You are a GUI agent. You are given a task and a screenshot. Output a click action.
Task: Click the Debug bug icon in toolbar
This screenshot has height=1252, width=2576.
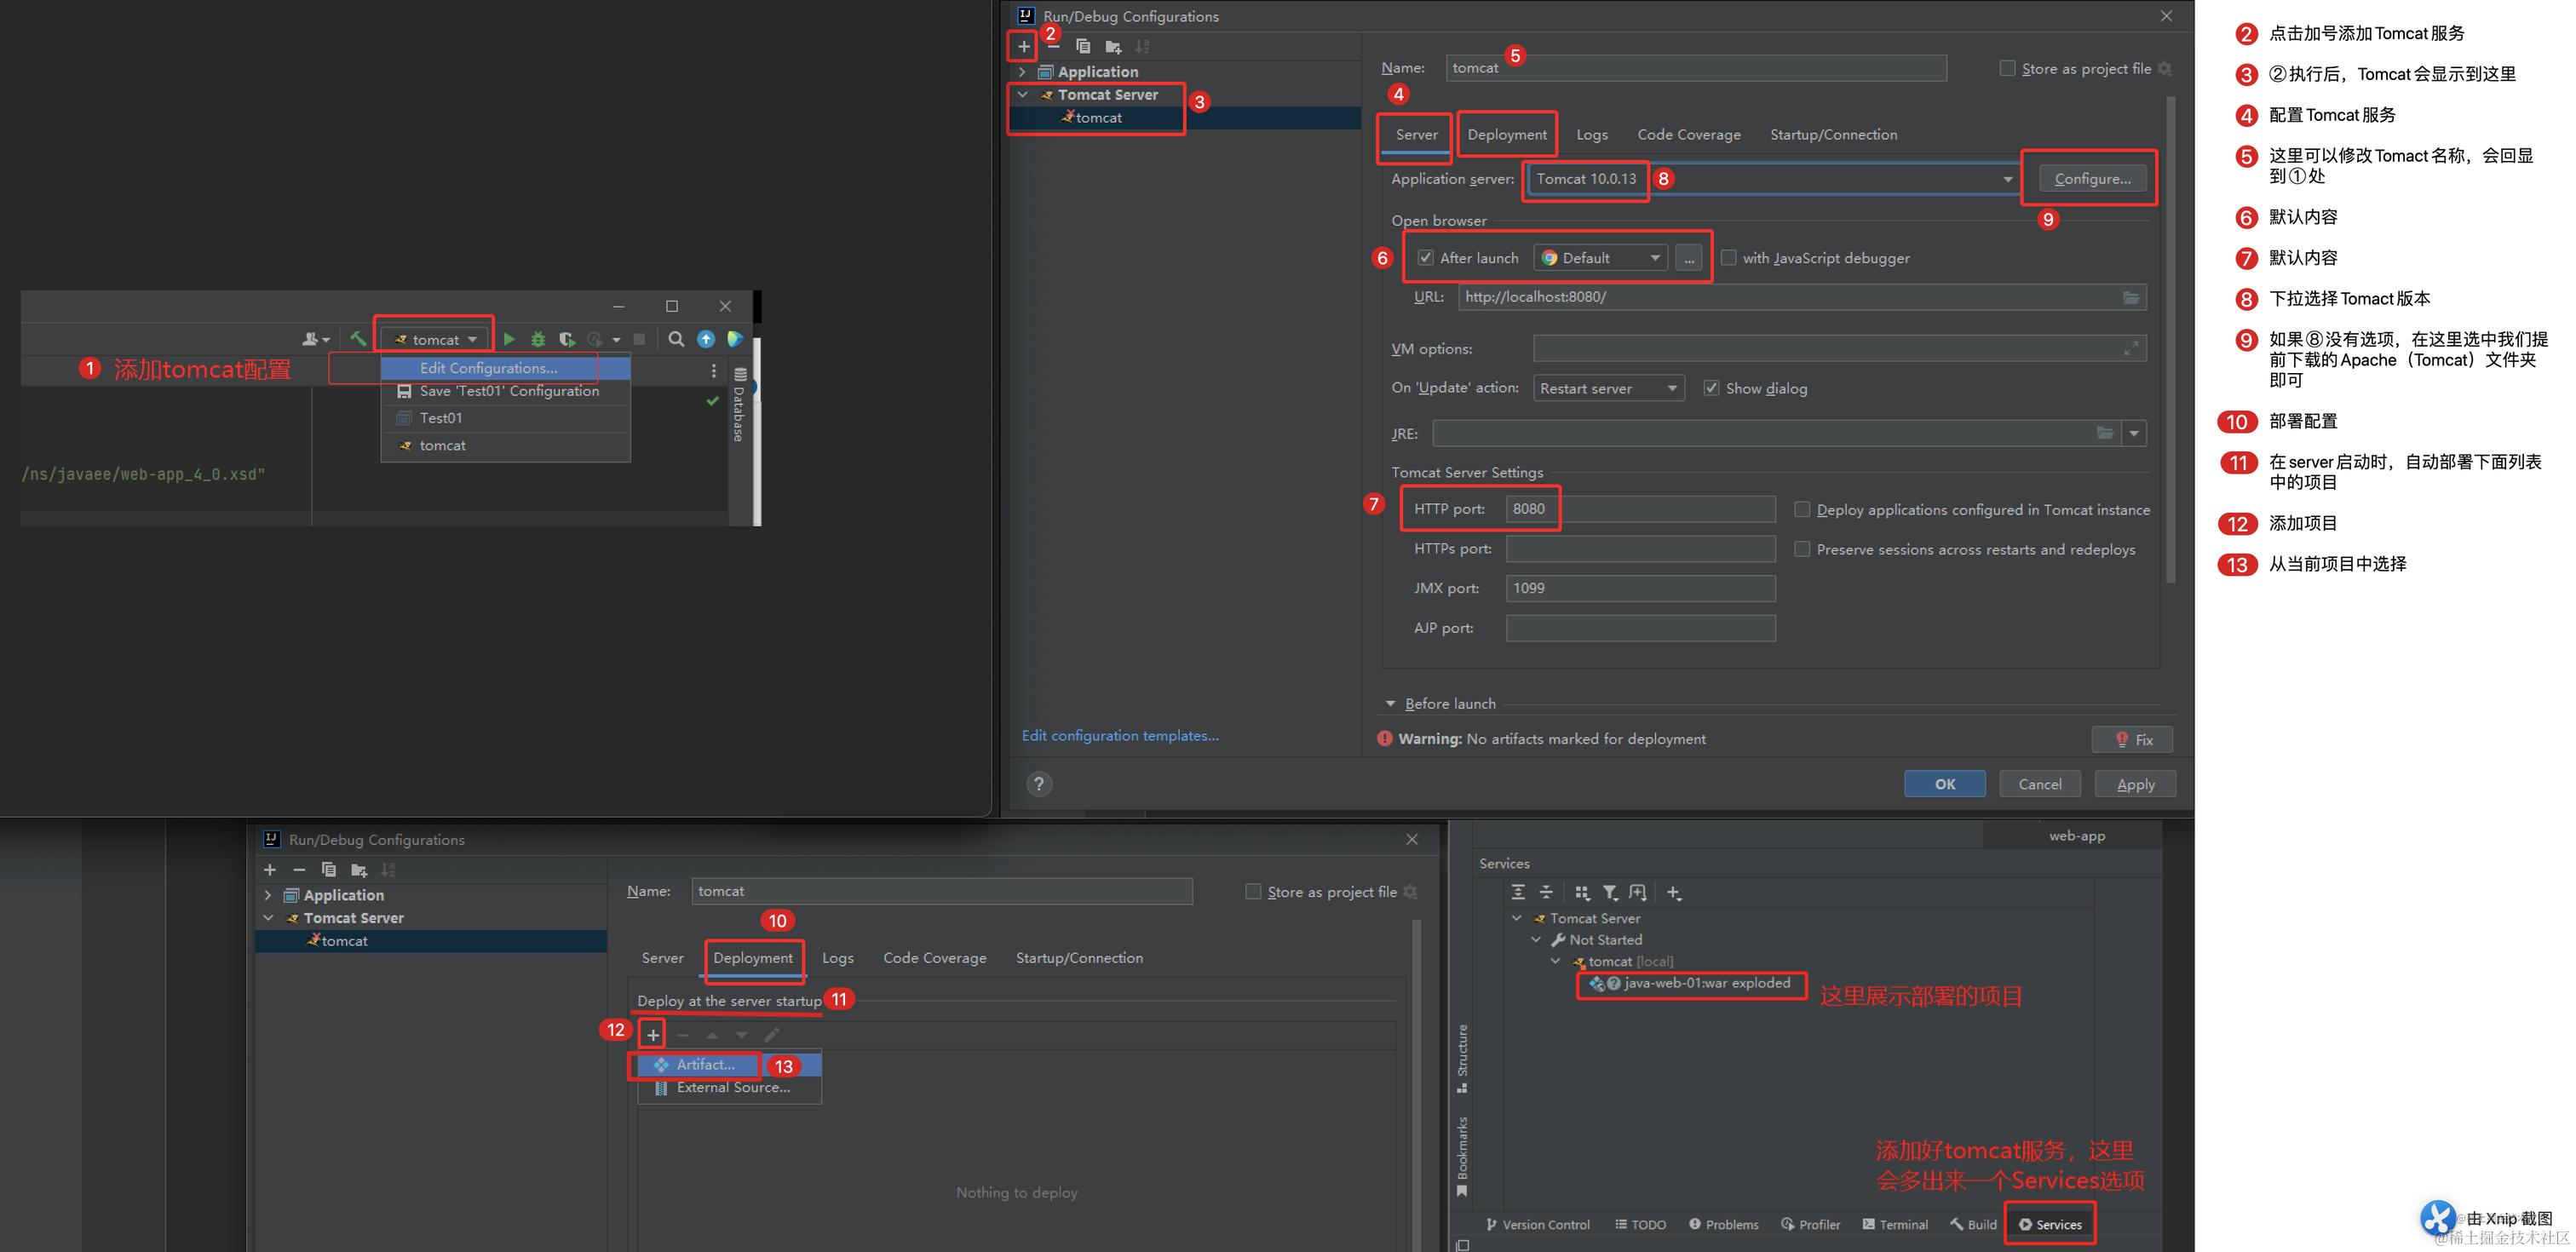538,339
